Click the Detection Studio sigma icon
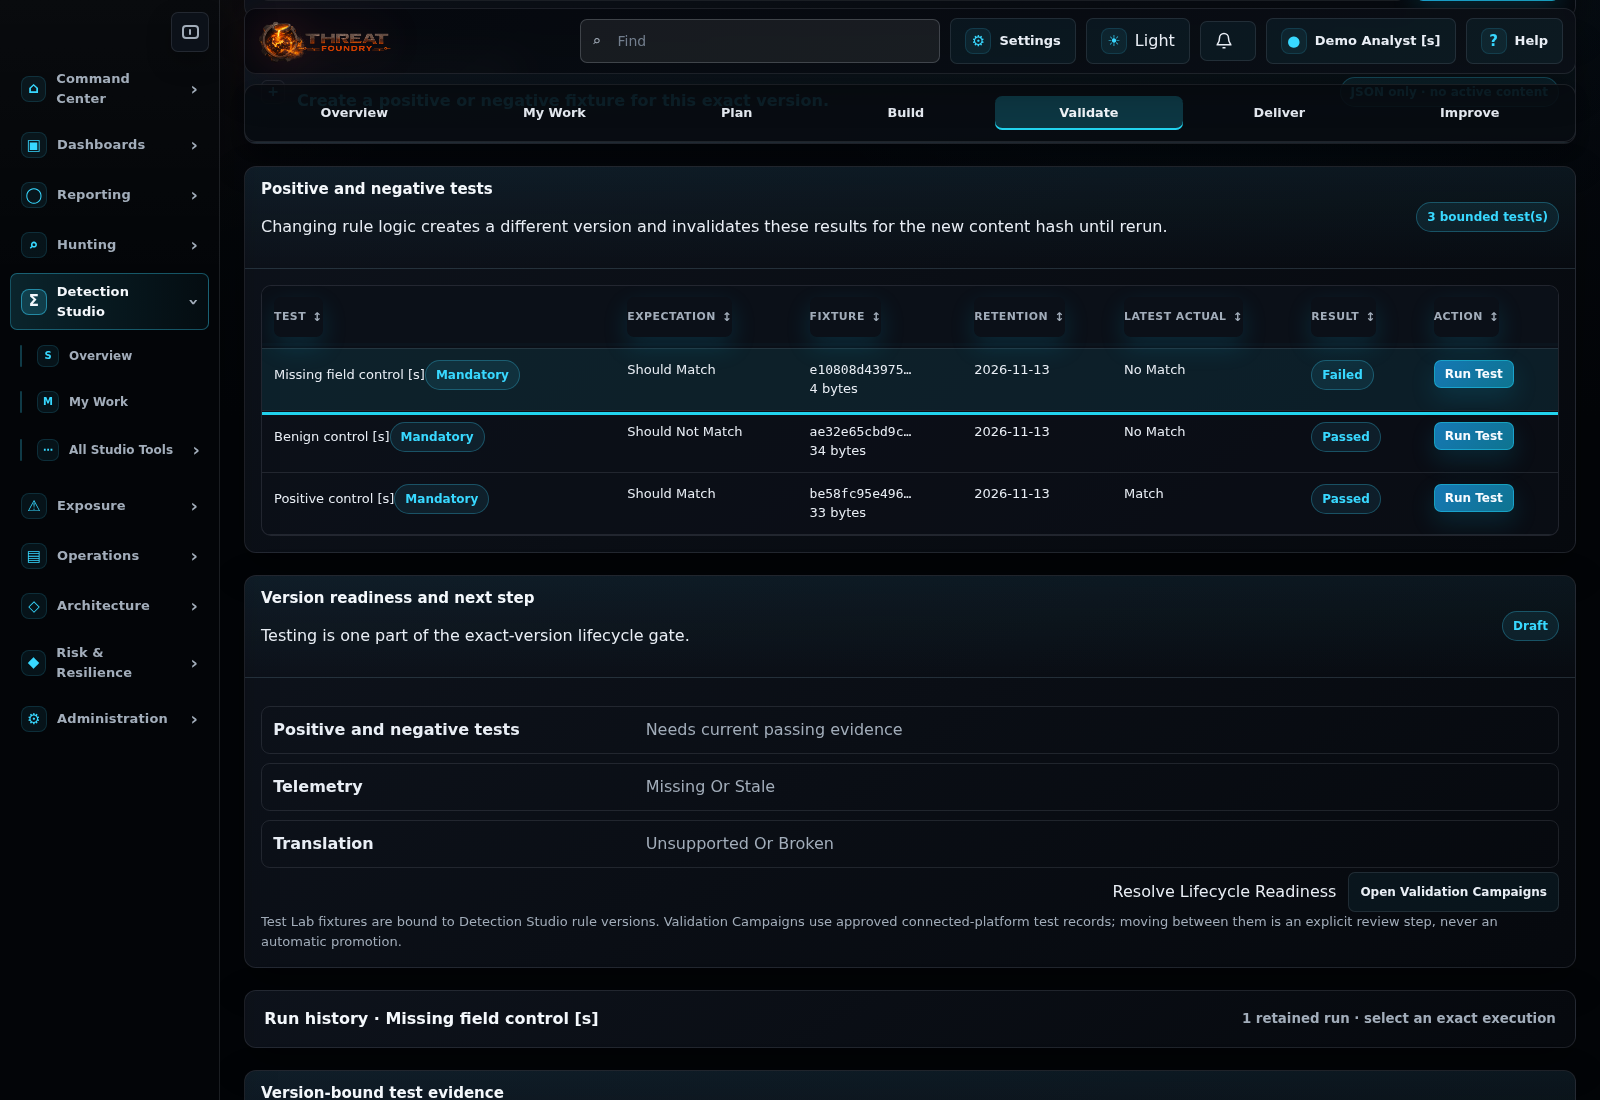1600x1100 pixels. [34, 301]
